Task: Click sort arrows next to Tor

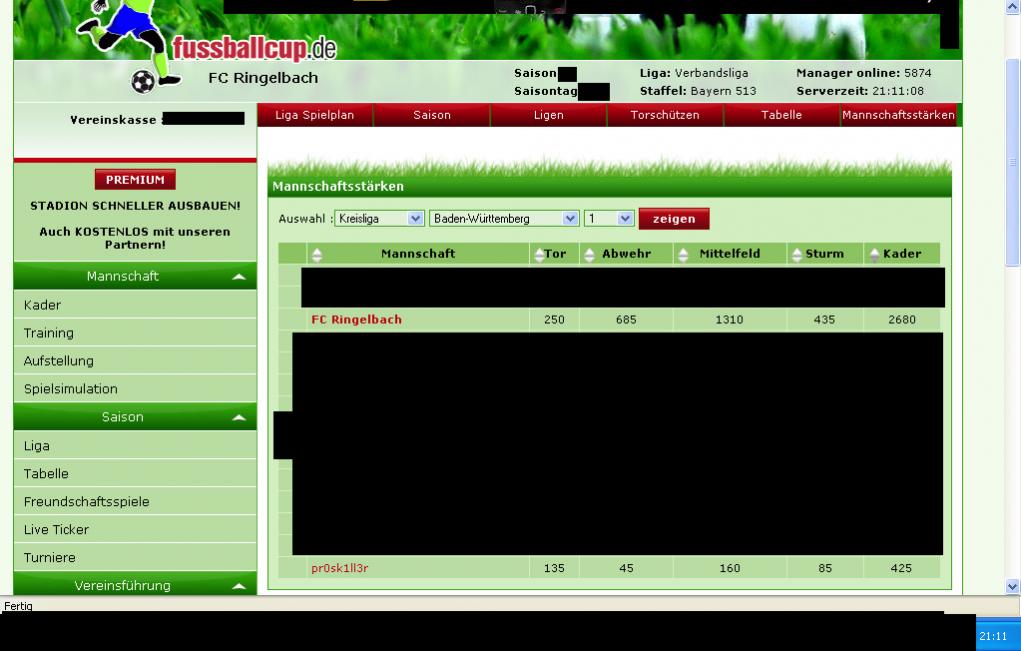Action: (x=540, y=254)
